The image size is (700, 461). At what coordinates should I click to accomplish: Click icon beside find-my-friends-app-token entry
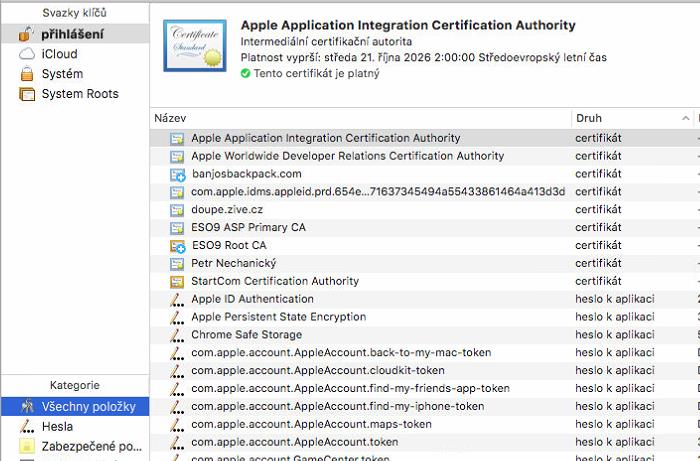click(x=177, y=389)
